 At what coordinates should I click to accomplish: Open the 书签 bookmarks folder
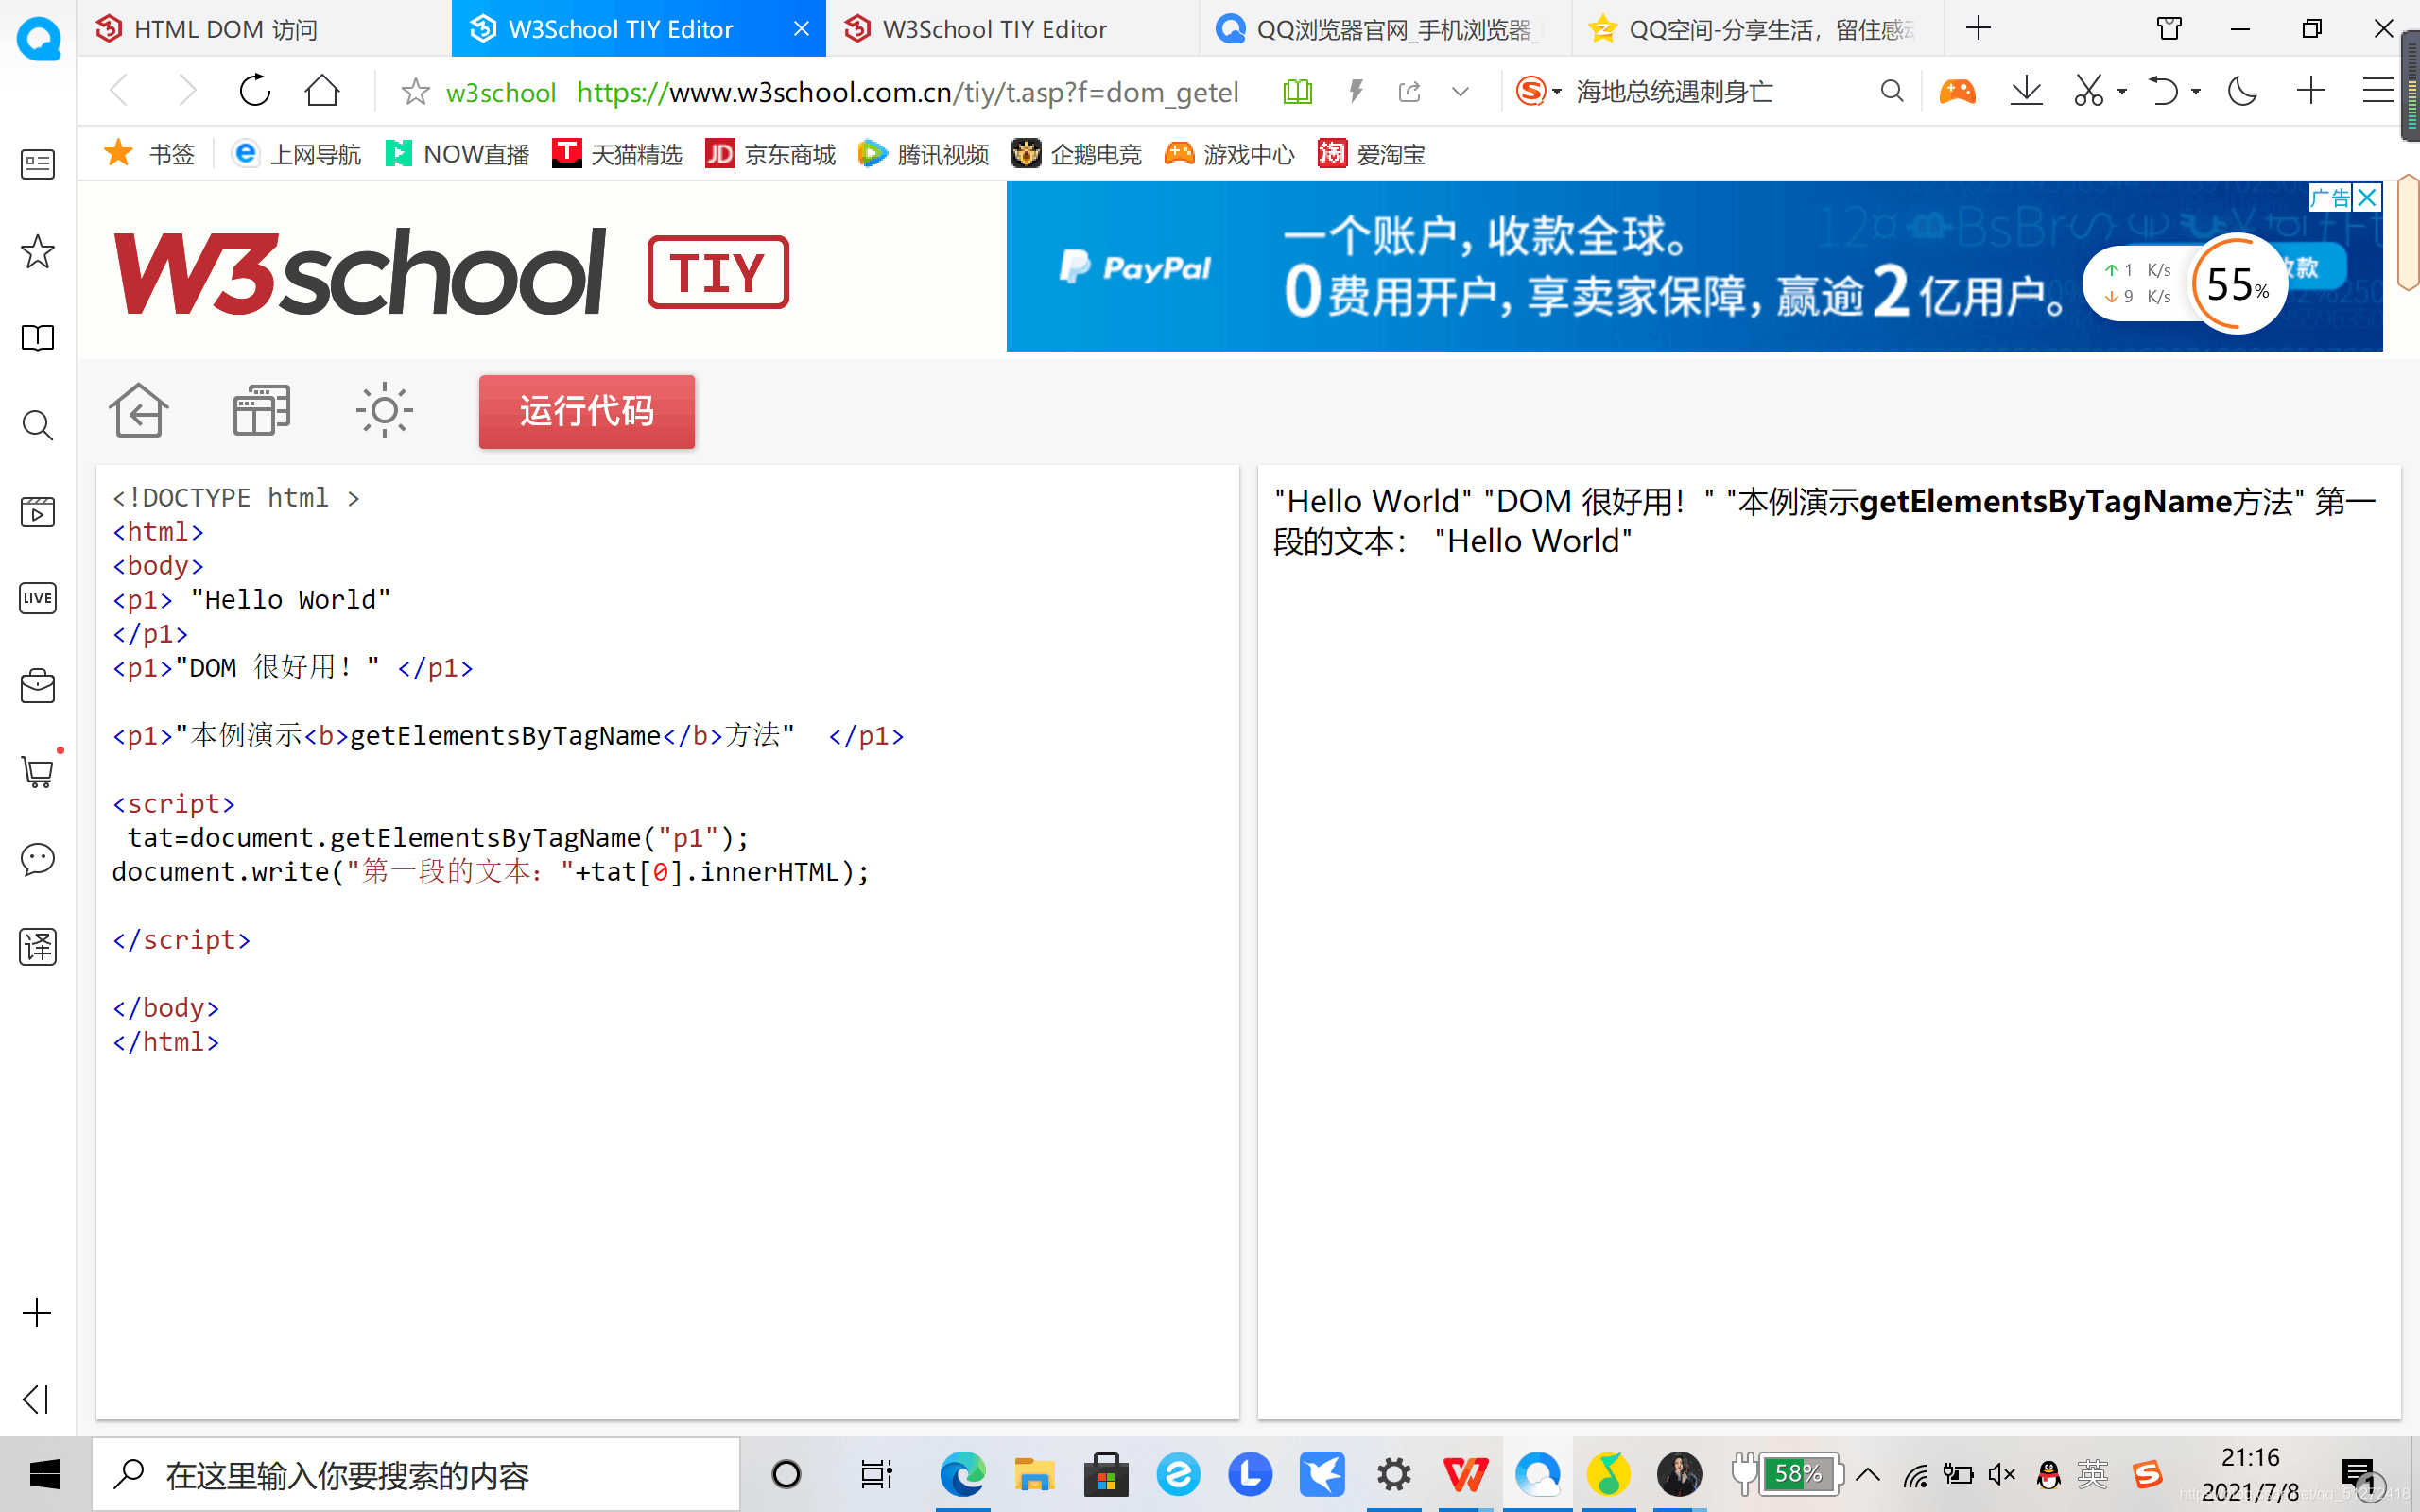(x=149, y=154)
